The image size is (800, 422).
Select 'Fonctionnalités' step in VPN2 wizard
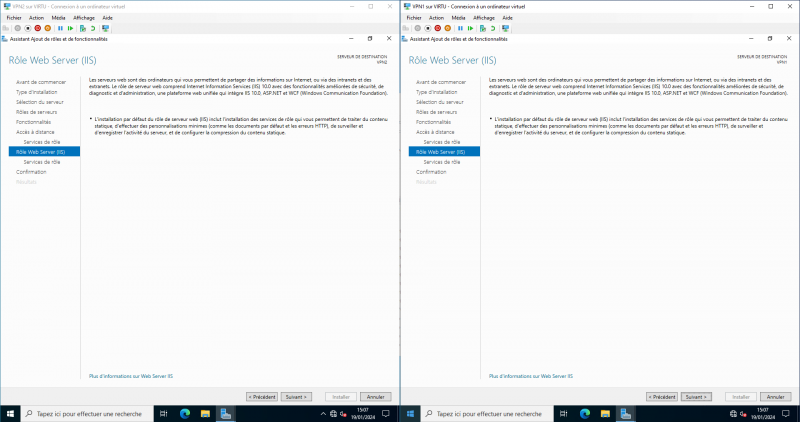pos(34,122)
